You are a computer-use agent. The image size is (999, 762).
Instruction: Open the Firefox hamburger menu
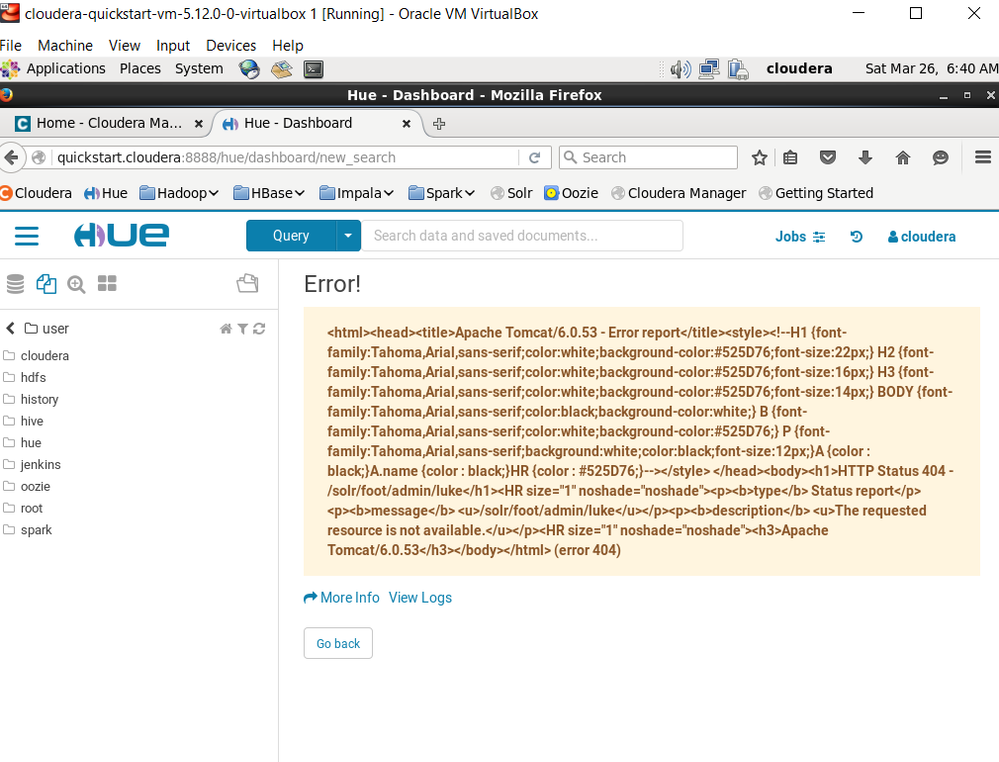983,157
